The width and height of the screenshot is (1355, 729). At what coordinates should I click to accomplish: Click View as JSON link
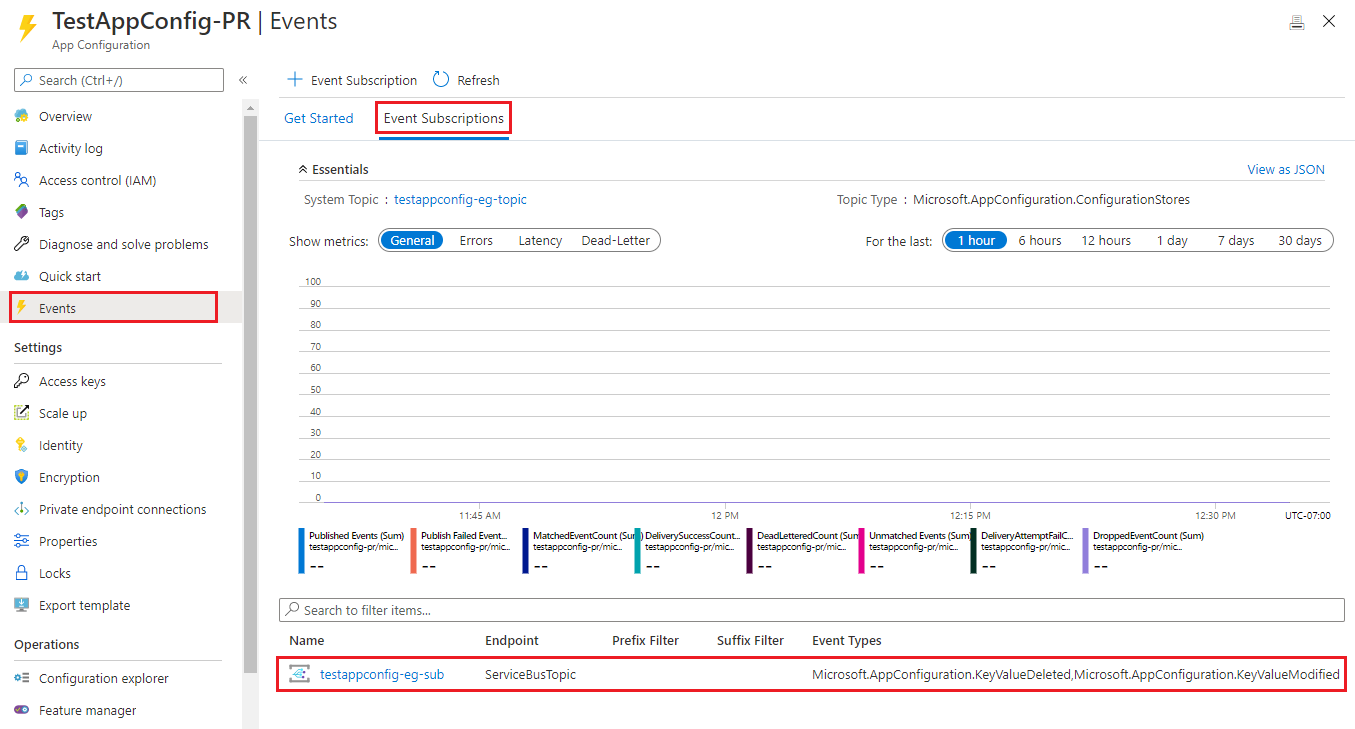pyautogui.click(x=1285, y=169)
